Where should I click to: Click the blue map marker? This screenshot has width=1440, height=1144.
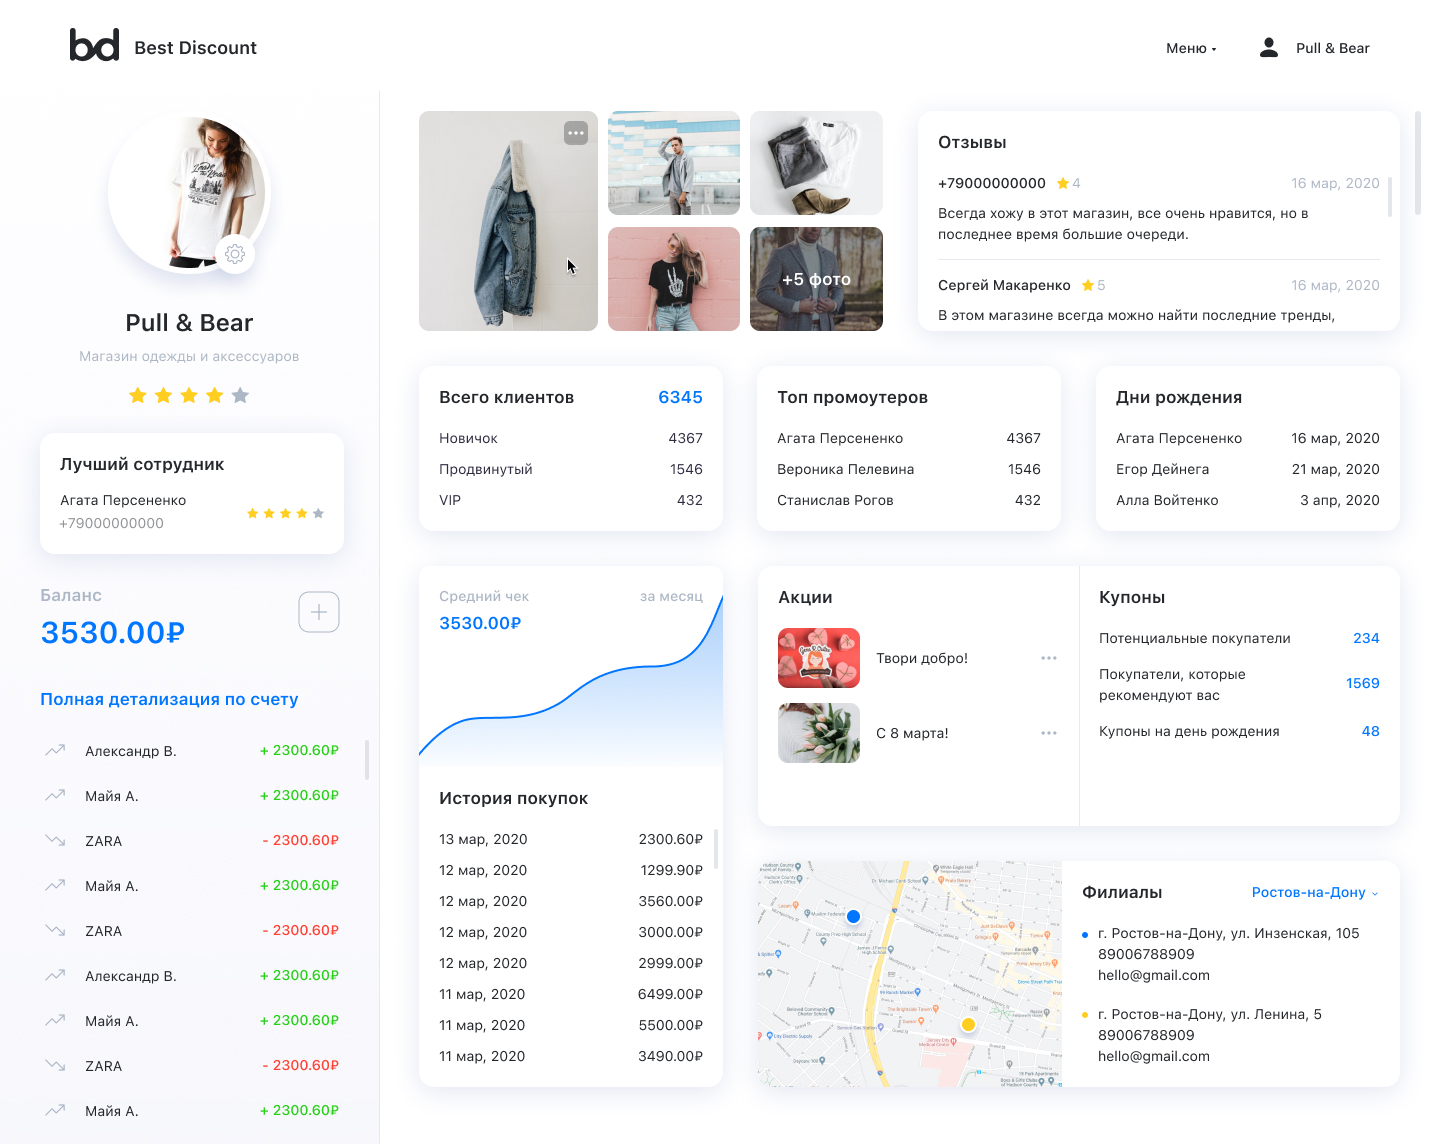point(853,916)
